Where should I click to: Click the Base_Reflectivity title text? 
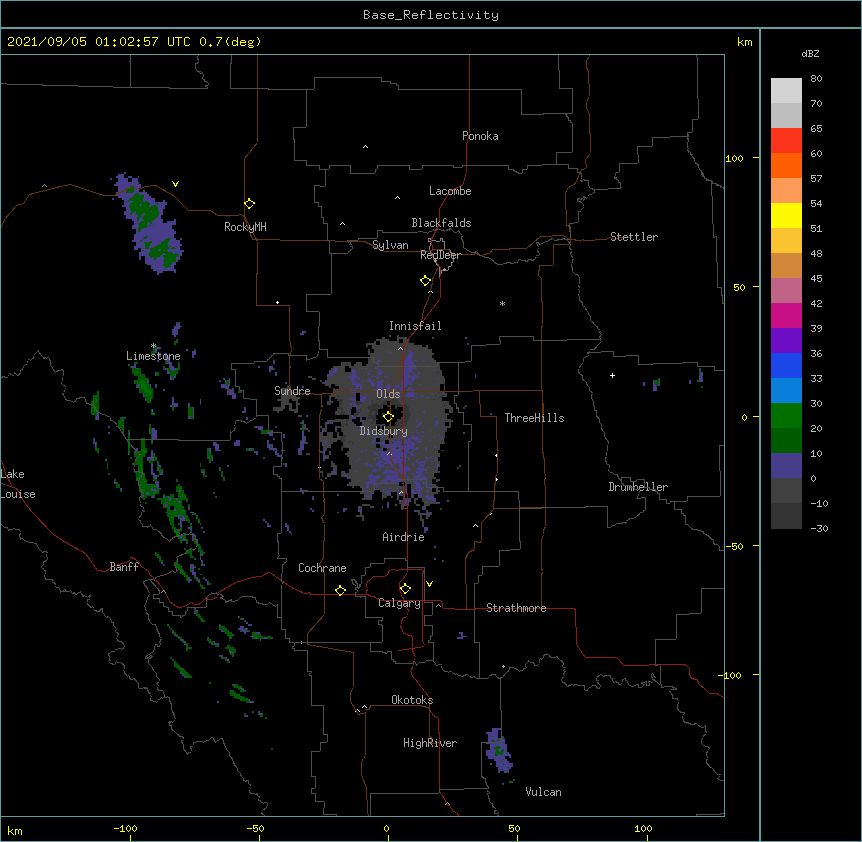coord(431,15)
